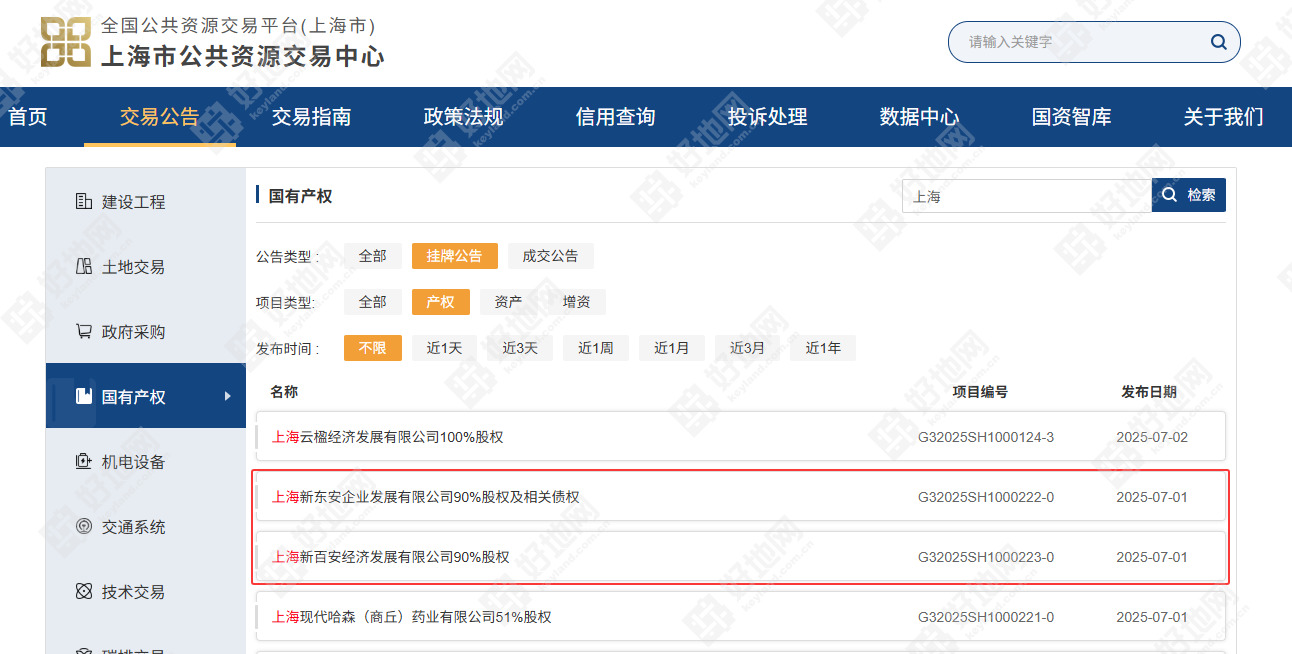Open 上海现代哈森（商丘）药业有限公司51%股权 listing
The height and width of the screenshot is (654, 1292).
point(412,617)
